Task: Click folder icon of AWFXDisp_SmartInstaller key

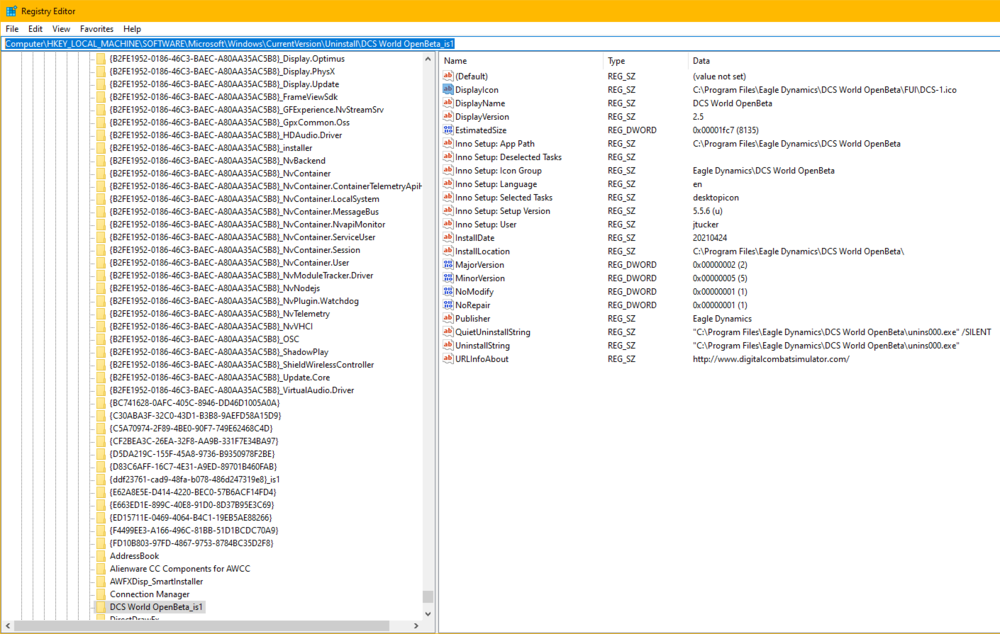Action: pos(101,581)
